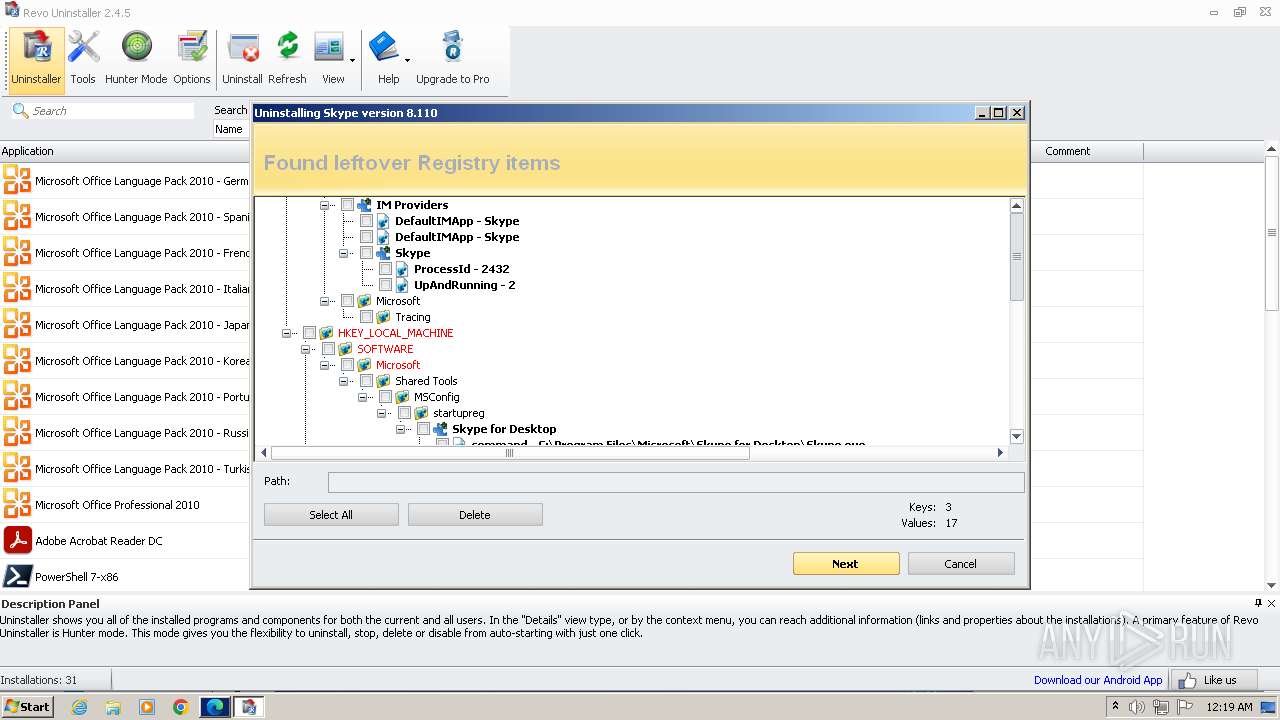
Task: Sort by the Application column header
Action: point(125,151)
